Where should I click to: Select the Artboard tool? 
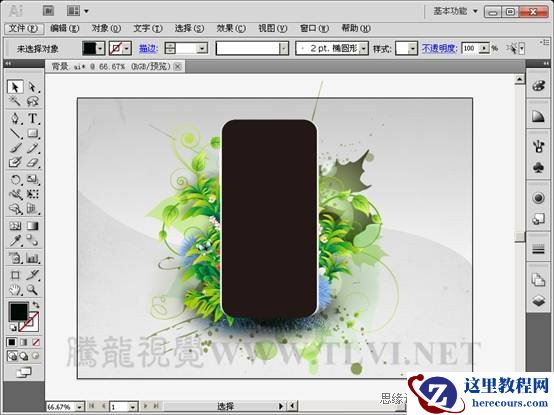click(15, 275)
